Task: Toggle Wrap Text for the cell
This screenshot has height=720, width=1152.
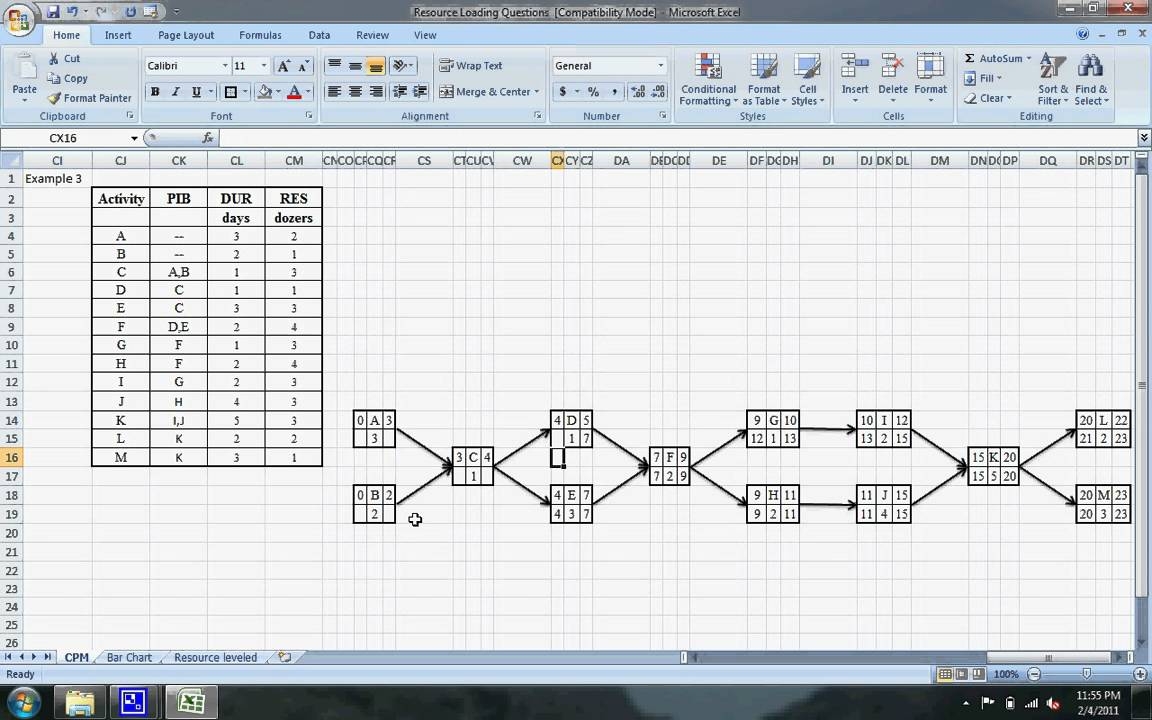Action: (x=470, y=66)
